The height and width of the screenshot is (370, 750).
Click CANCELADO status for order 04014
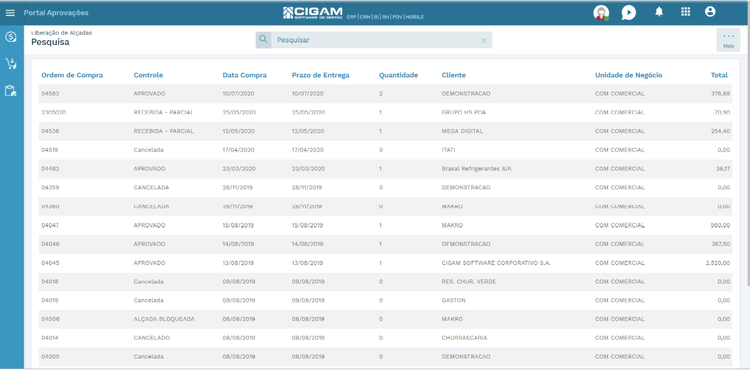[x=152, y=338]
